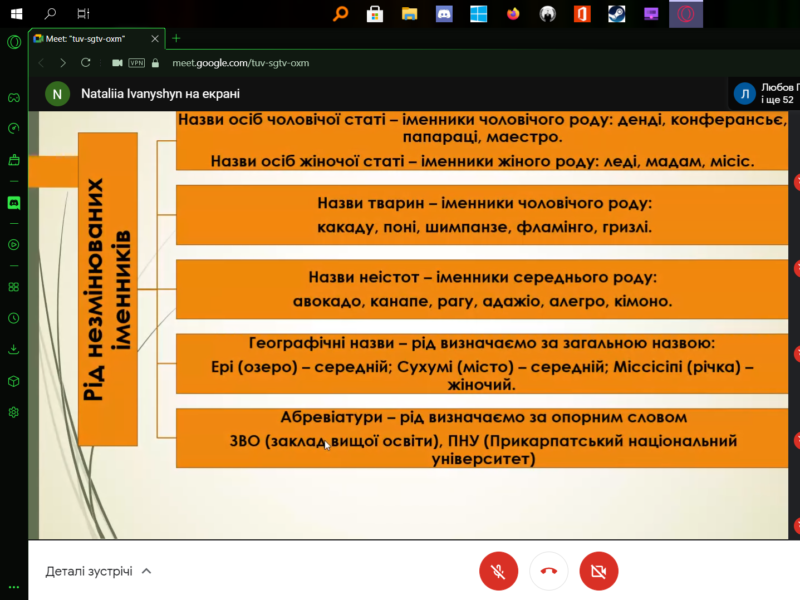Launch Steam from the taskbar
800x600 pixels.
616,13
